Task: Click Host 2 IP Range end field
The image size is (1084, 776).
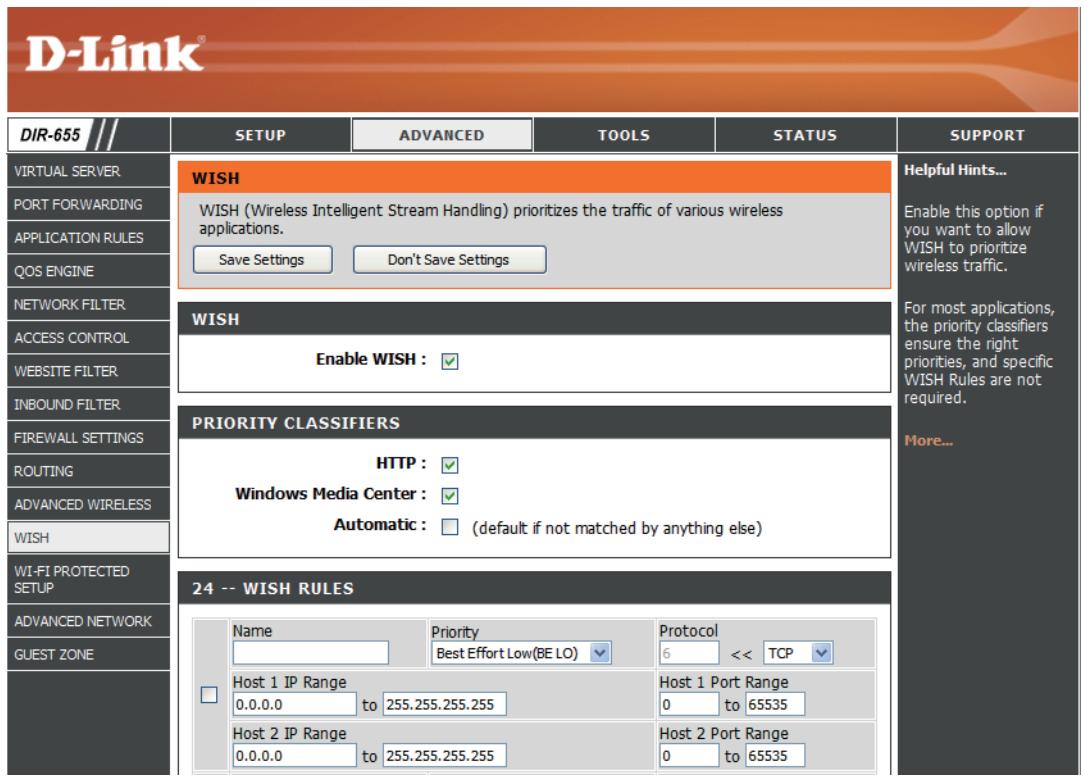Action: 445,755
